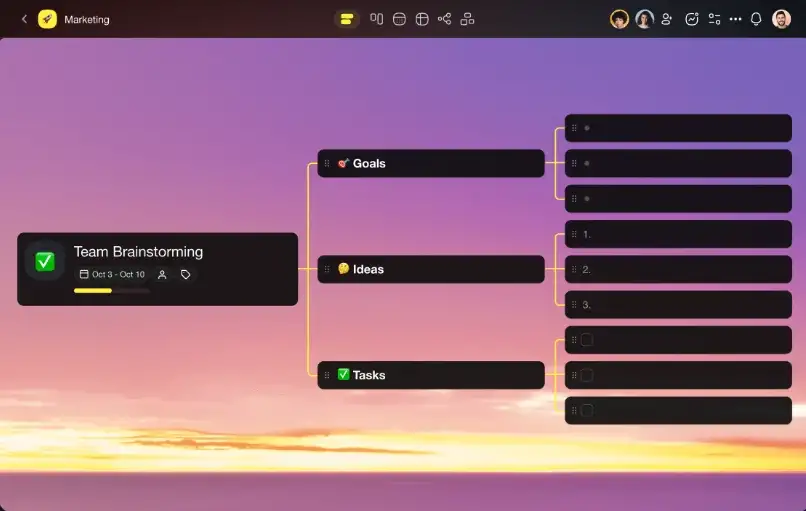Screen dimensions: 806x511
Task: Check the third empty checkbox under Tasks
Action: click(x=587, y=410)
